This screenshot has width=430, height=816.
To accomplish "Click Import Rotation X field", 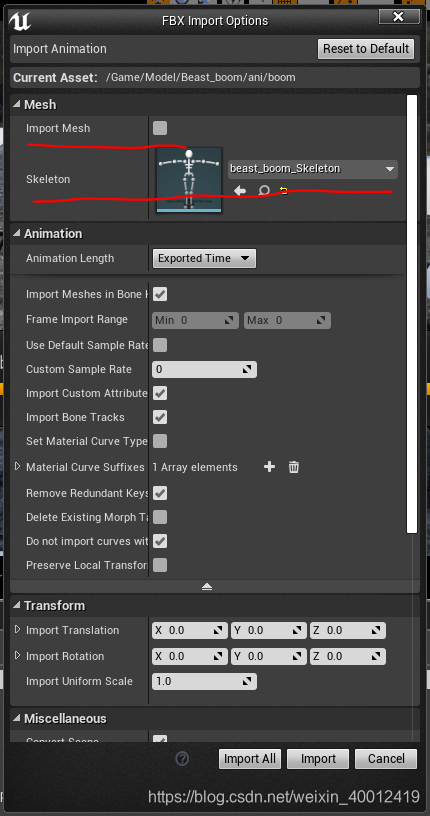I will point(189,656).
